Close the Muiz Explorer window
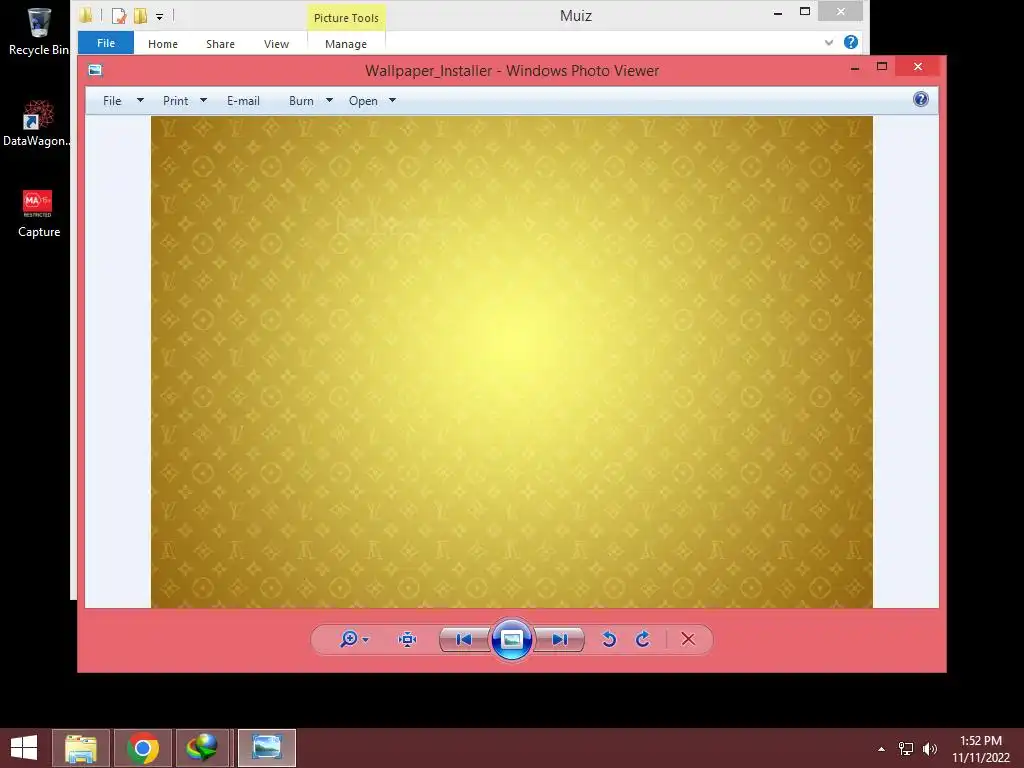The height and width of the screenshot is (768, 1024). 840,12
